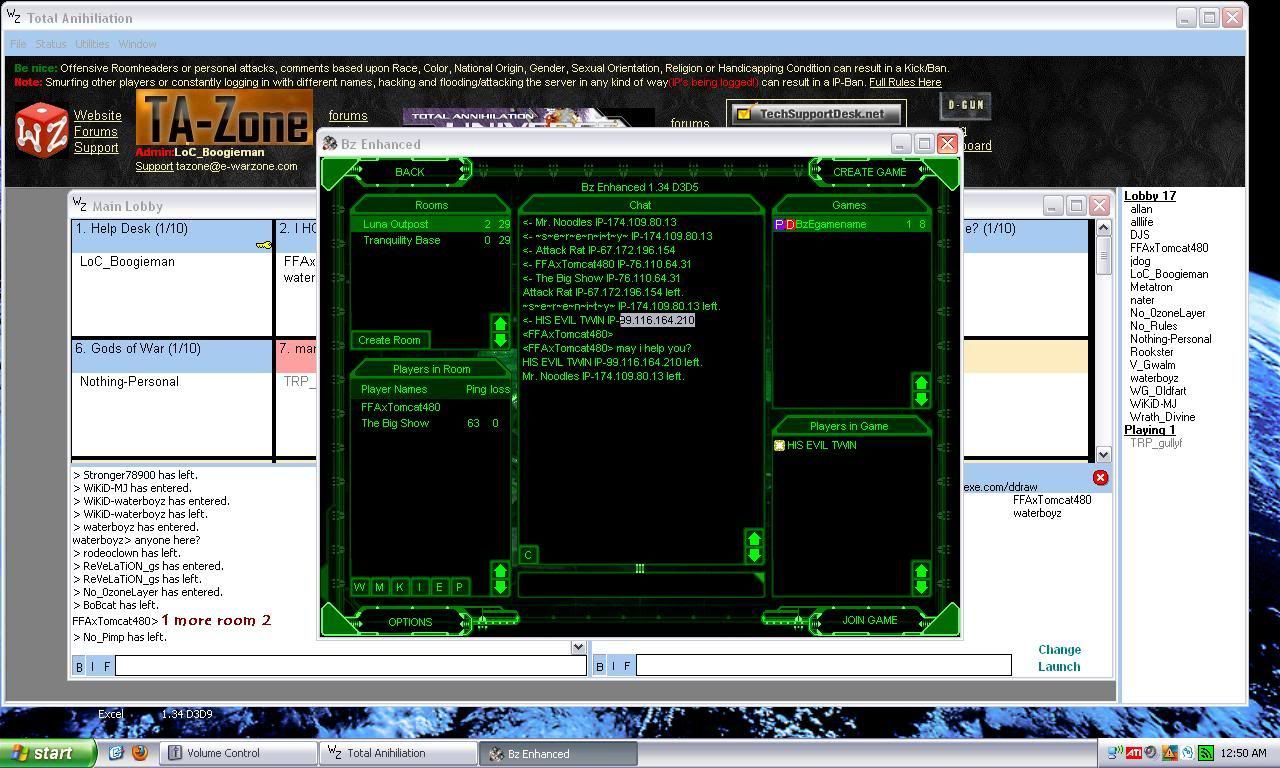The height and width of the screenshot is (768, 1280).
Task: Open the Window menu
Action: pos(137,44)
